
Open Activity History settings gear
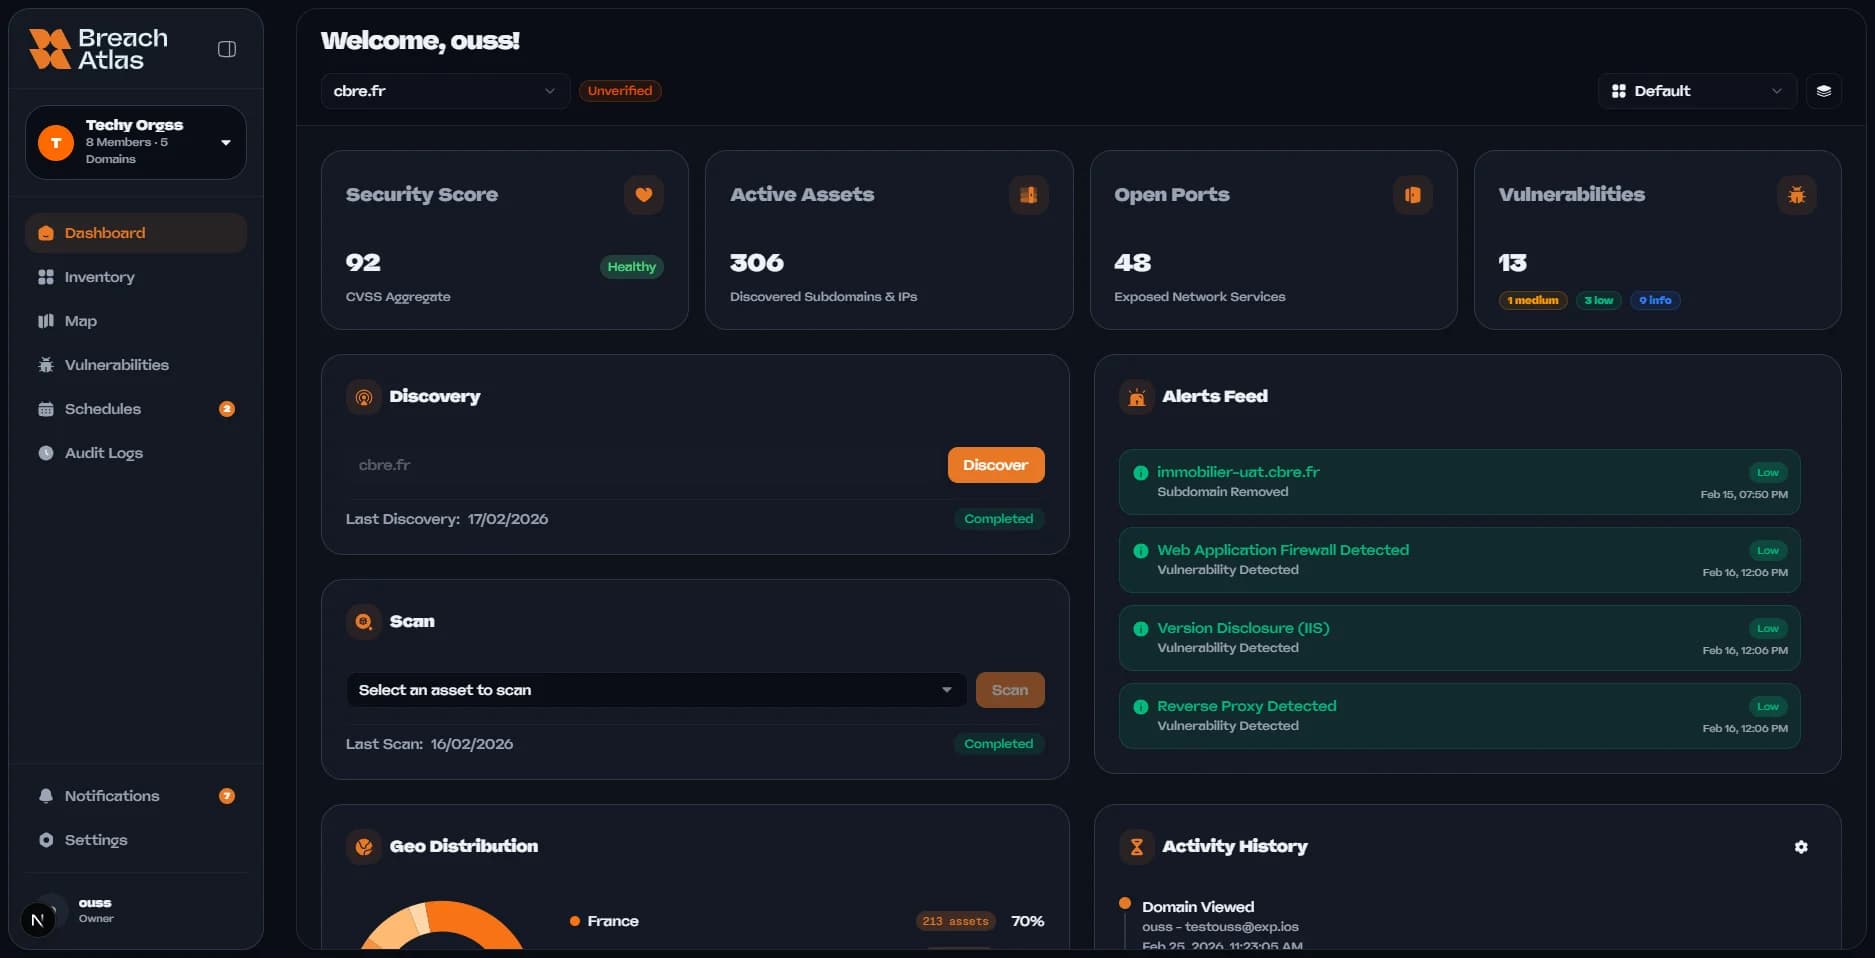tap(1800, 847)
